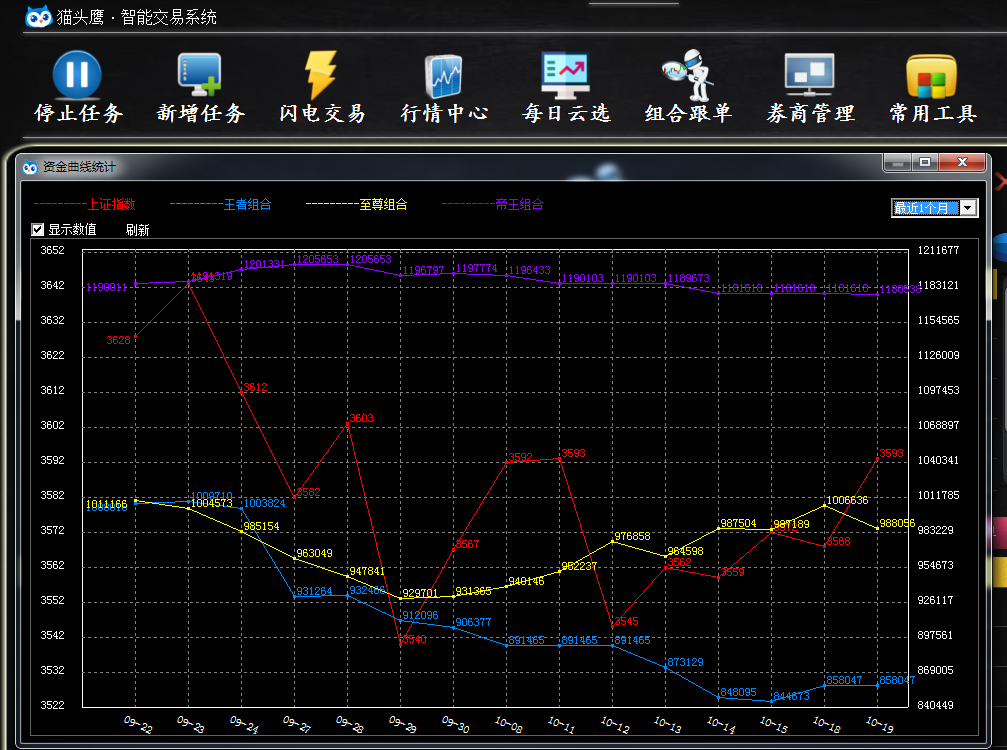Select the 帝王组合 purple legend entry

[x=519, y=204]
